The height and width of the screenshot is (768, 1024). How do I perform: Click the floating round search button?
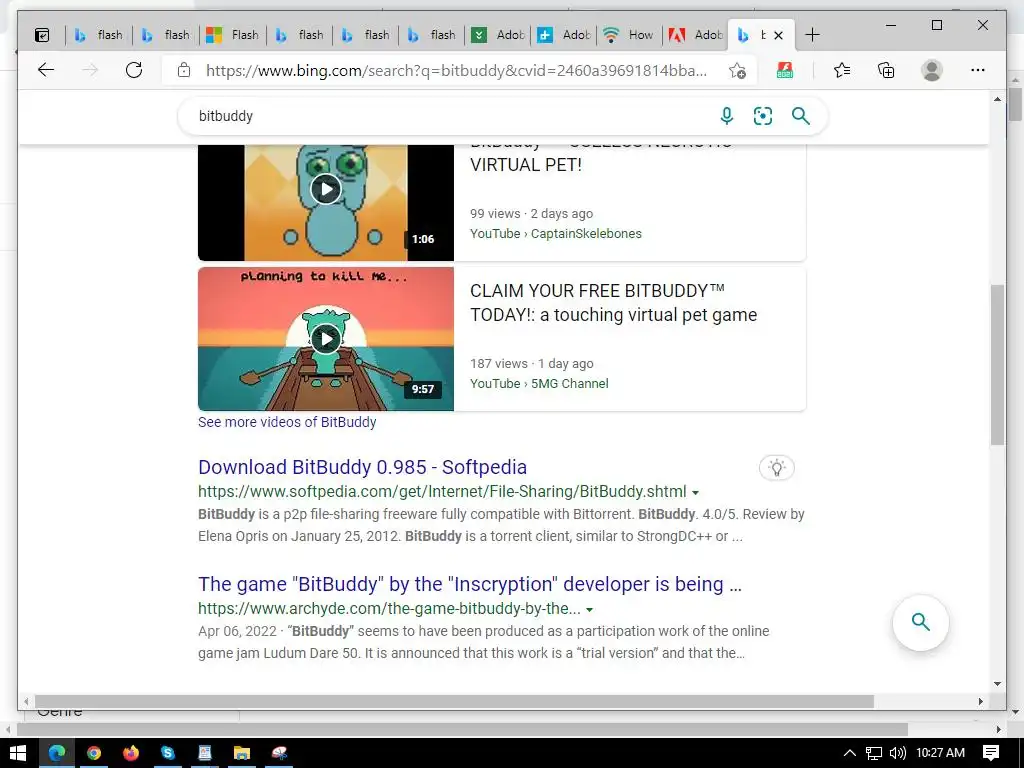coord(921,622)
